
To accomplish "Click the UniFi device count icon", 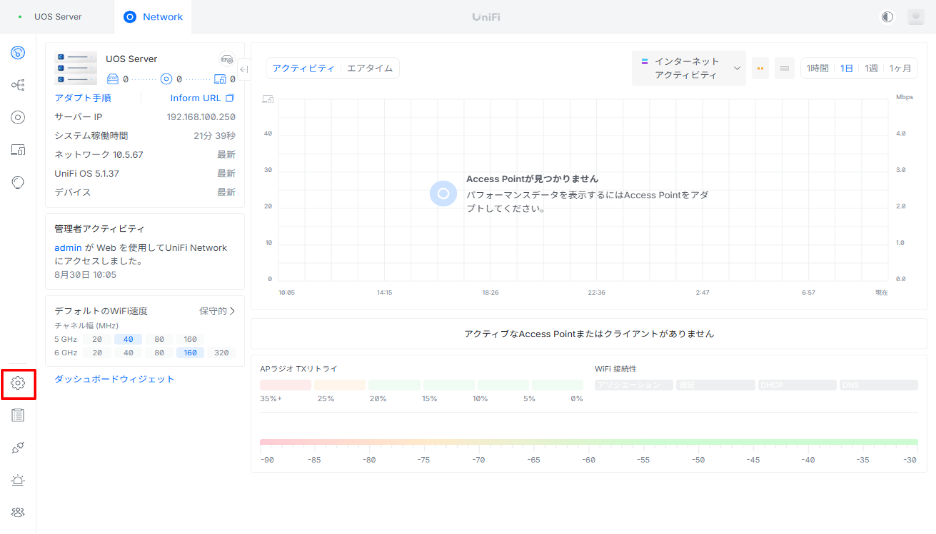I will click(x=167, y=79).
